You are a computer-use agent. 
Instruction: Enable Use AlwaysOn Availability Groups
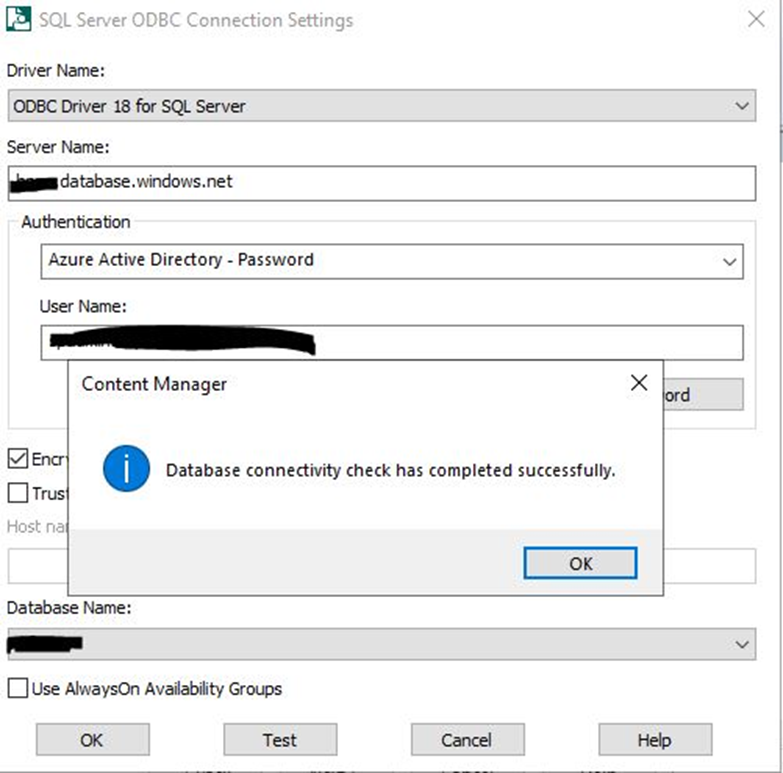coord(18,688)
